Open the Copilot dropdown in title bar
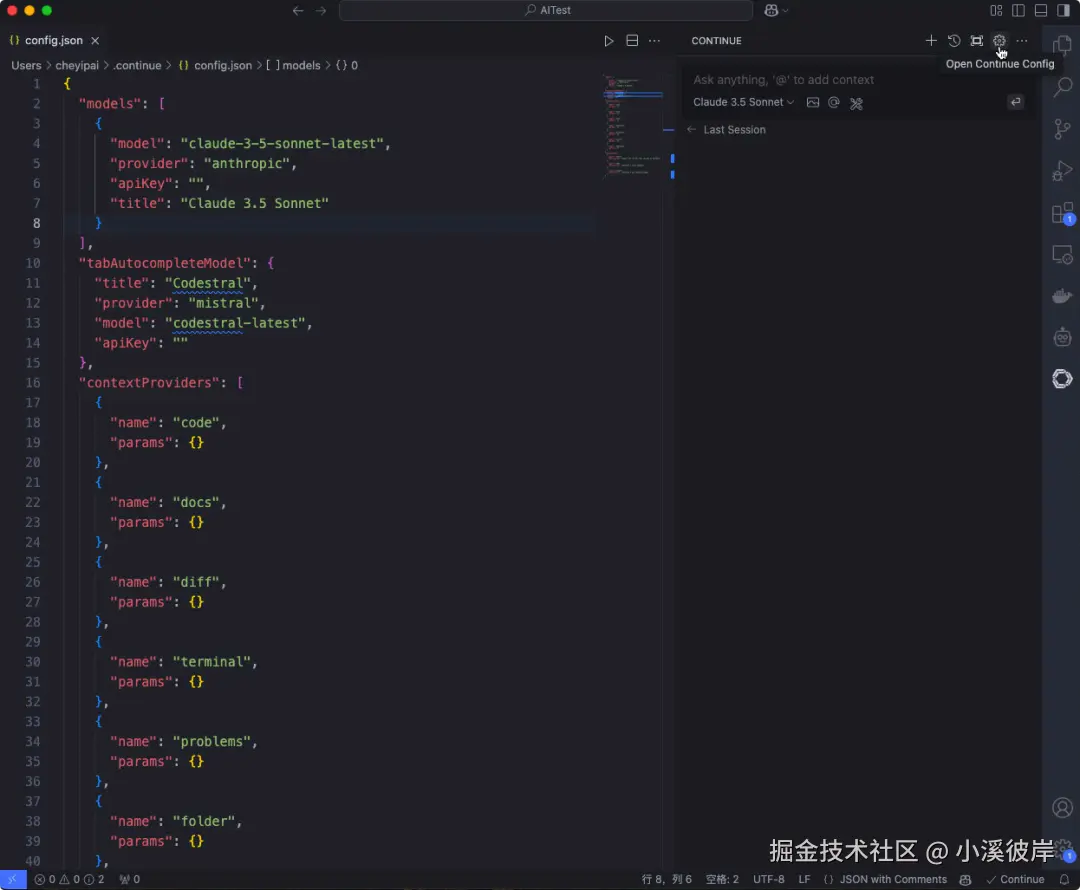Viewport: 1080px width, 890px height. point(776,10)
